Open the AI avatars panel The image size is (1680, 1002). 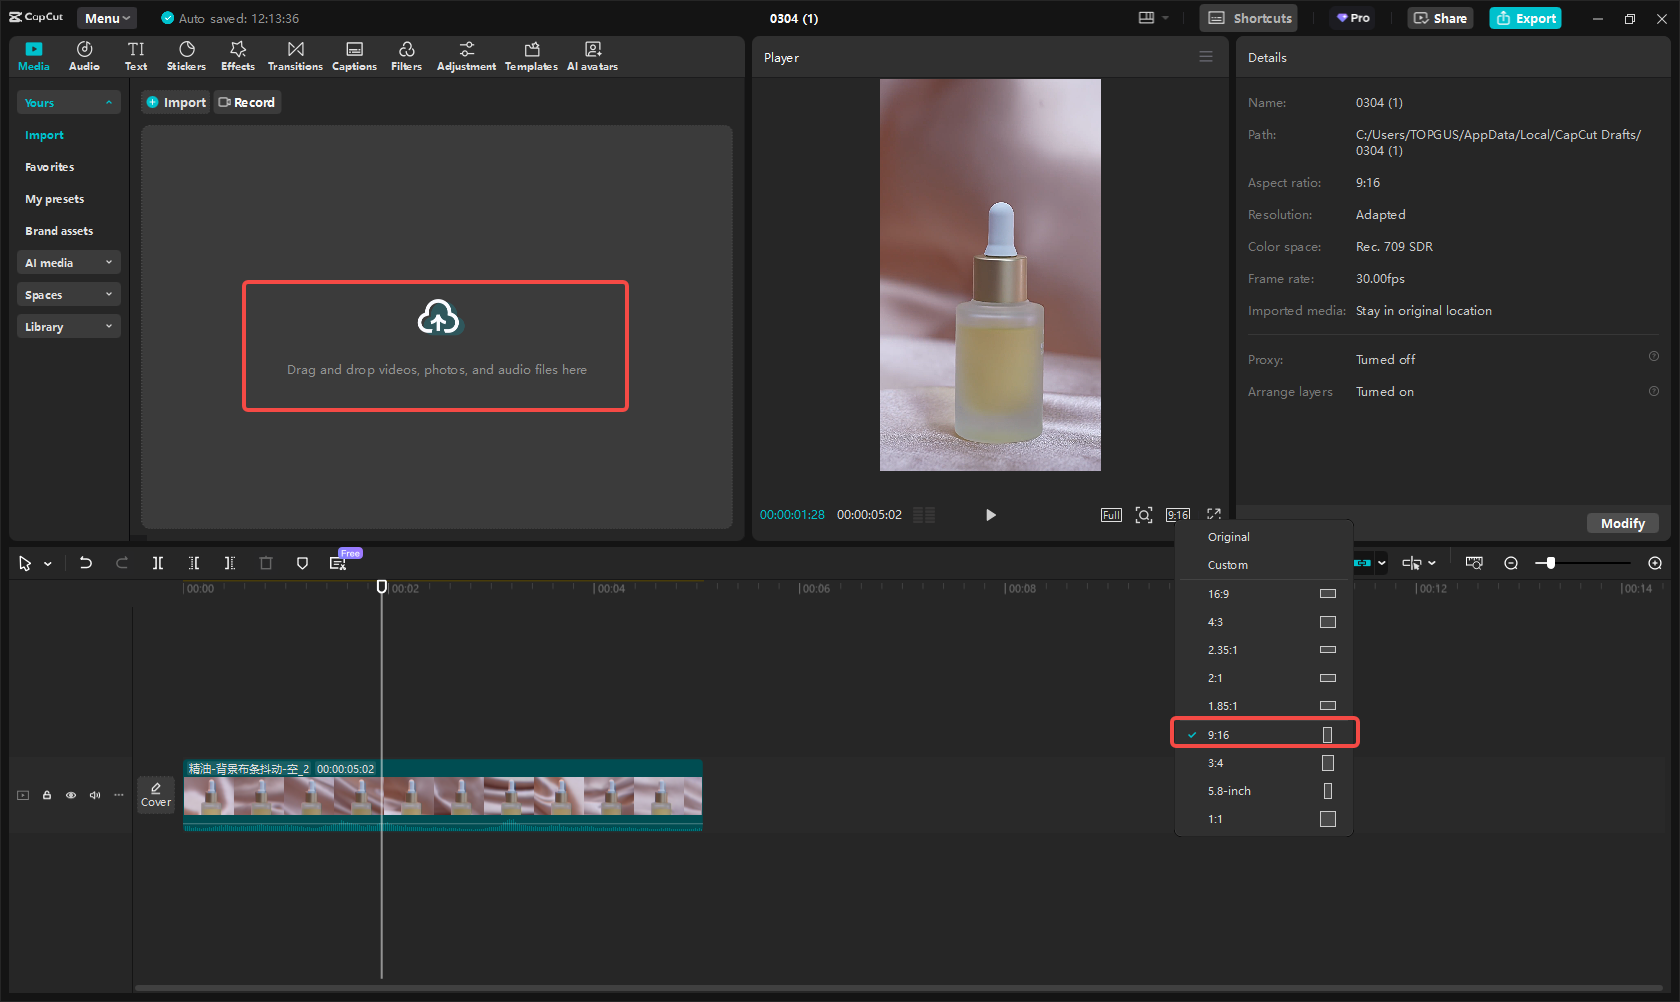tap(592, 56)
